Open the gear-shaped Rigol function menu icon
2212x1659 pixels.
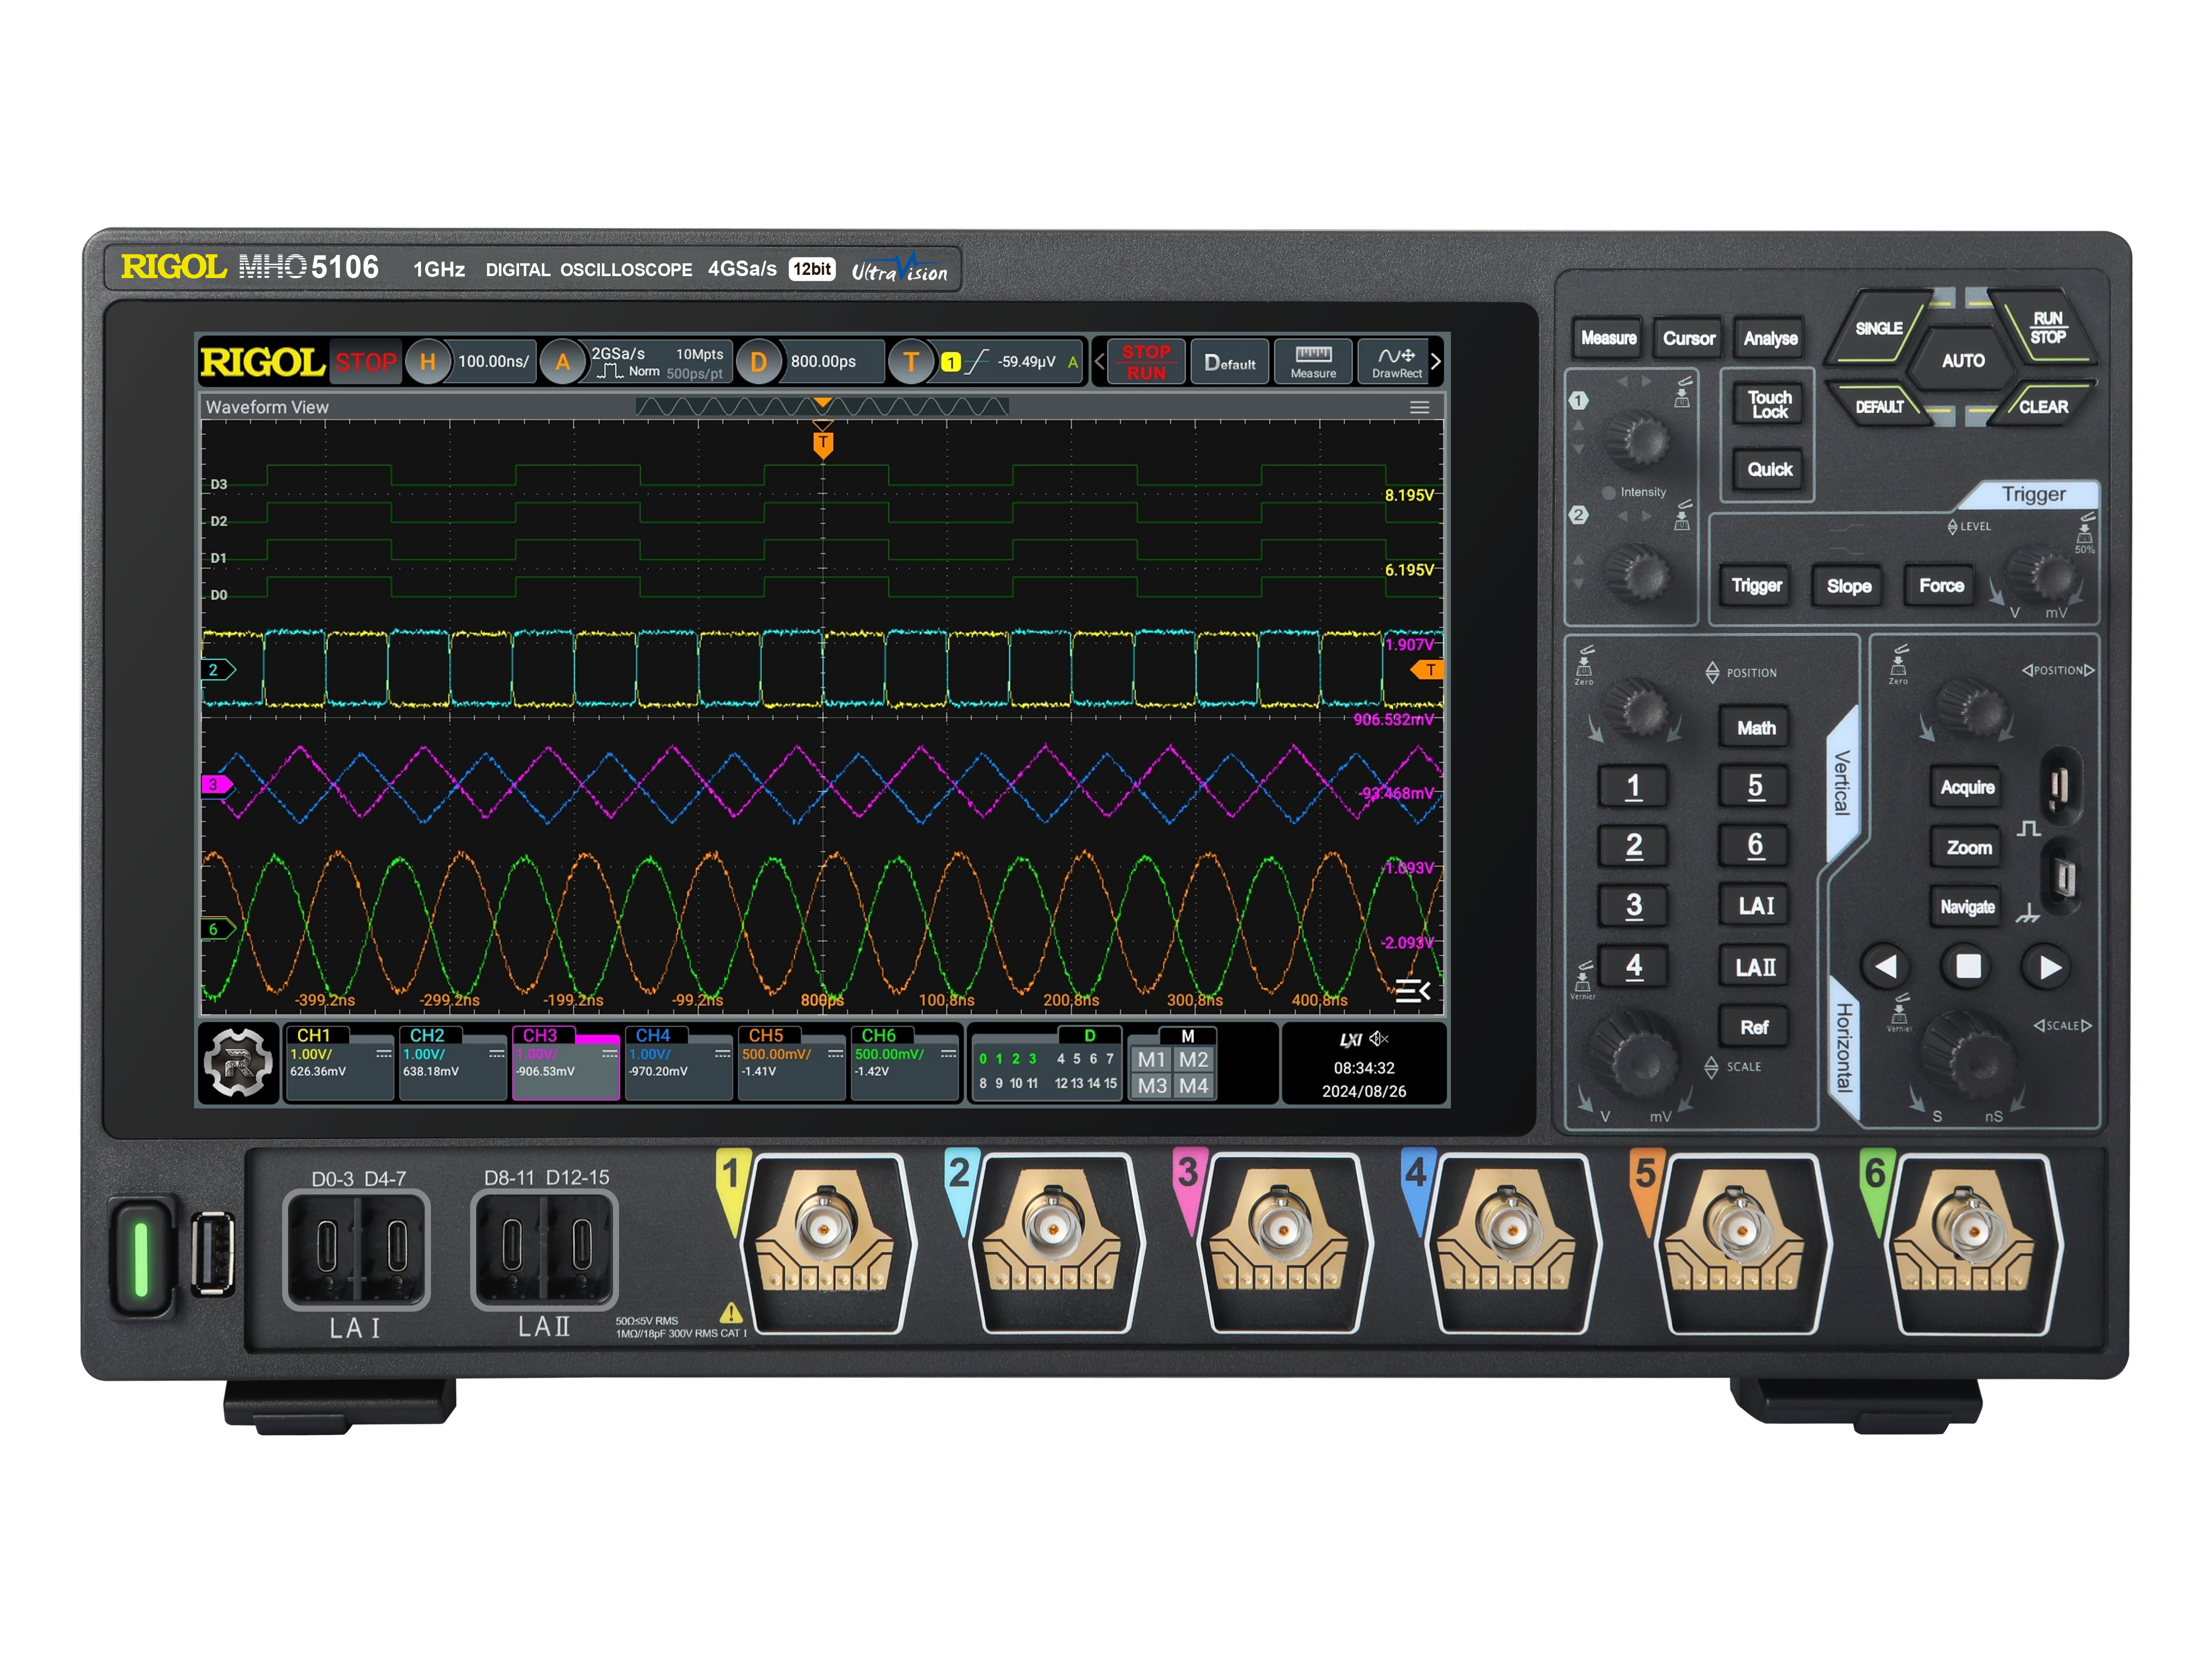point(238,1064)
